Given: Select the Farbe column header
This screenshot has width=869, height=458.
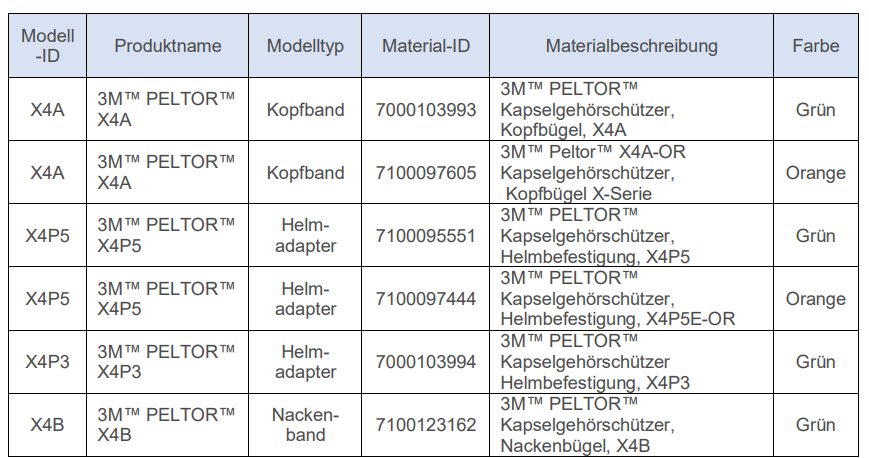Looking at the screenshot, I should click(x=815, y=46).
